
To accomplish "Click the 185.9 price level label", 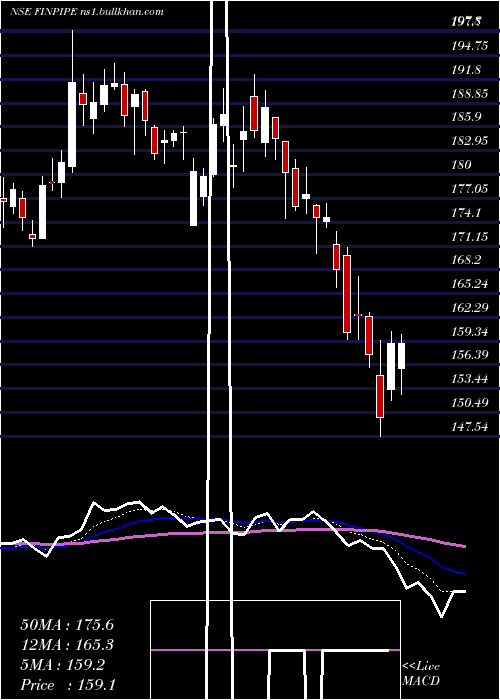I will coord(466,117).
